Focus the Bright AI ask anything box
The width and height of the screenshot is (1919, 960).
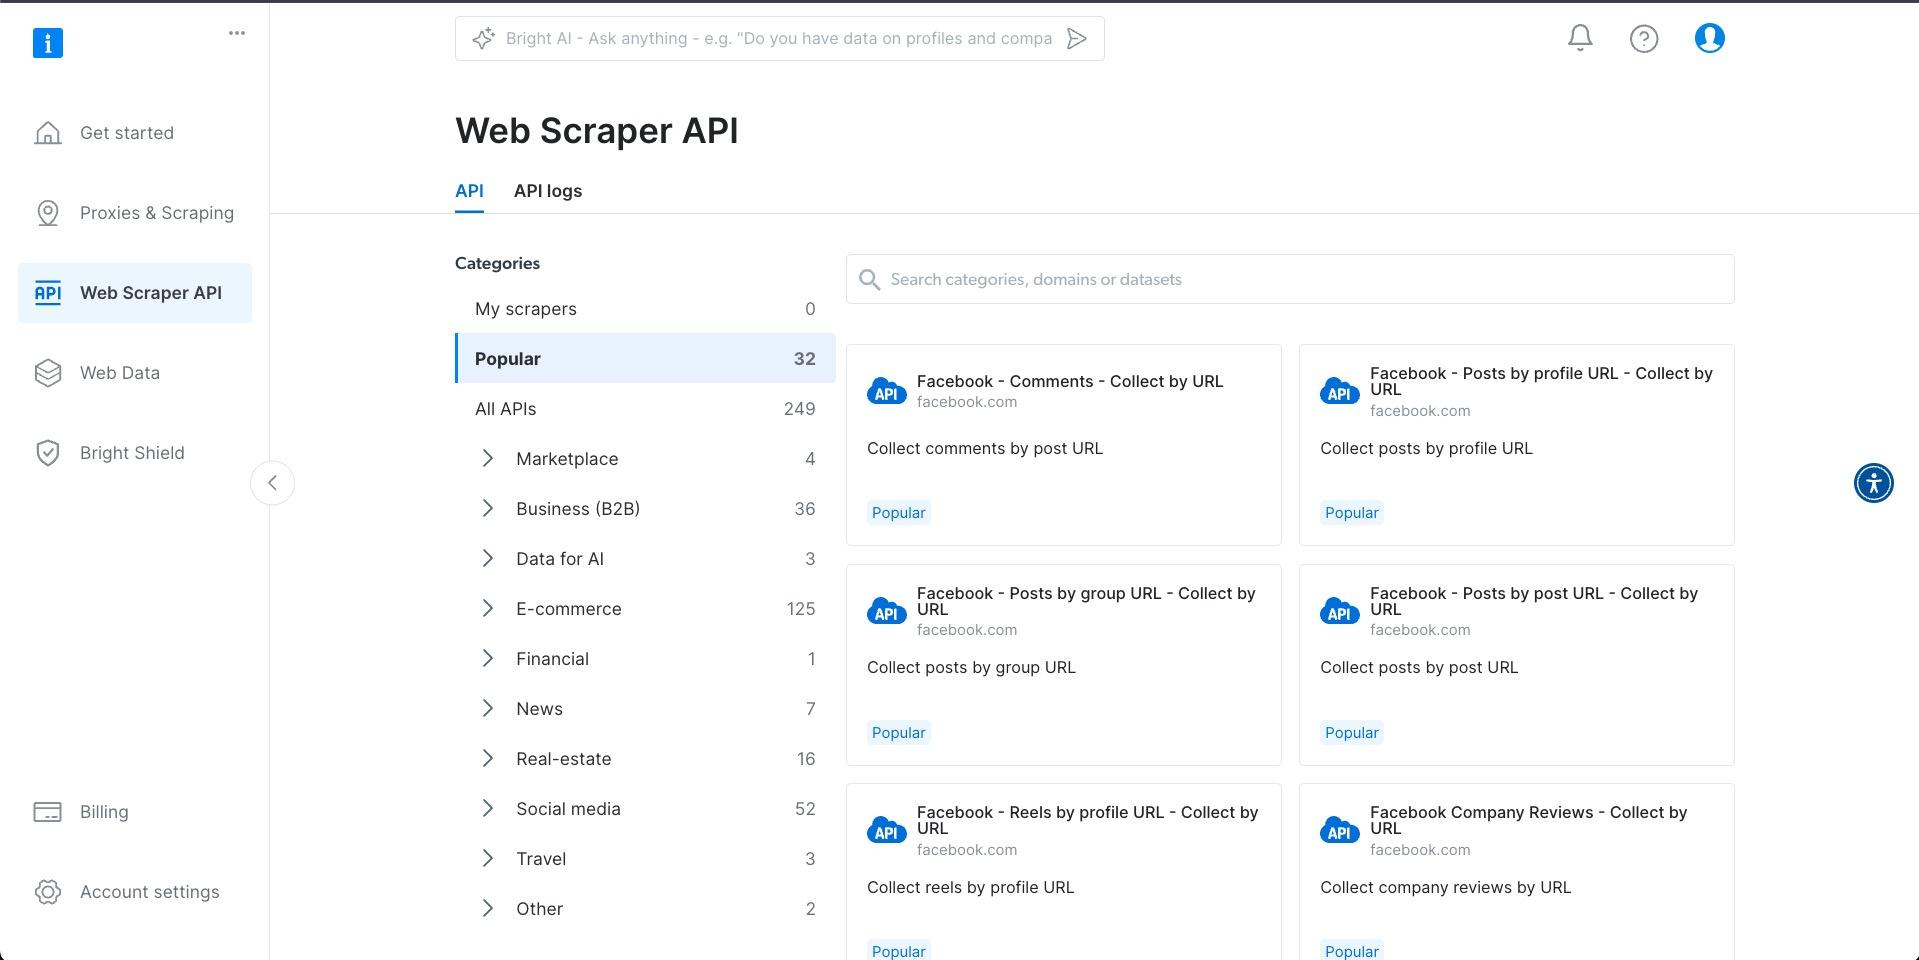point(778,39)
